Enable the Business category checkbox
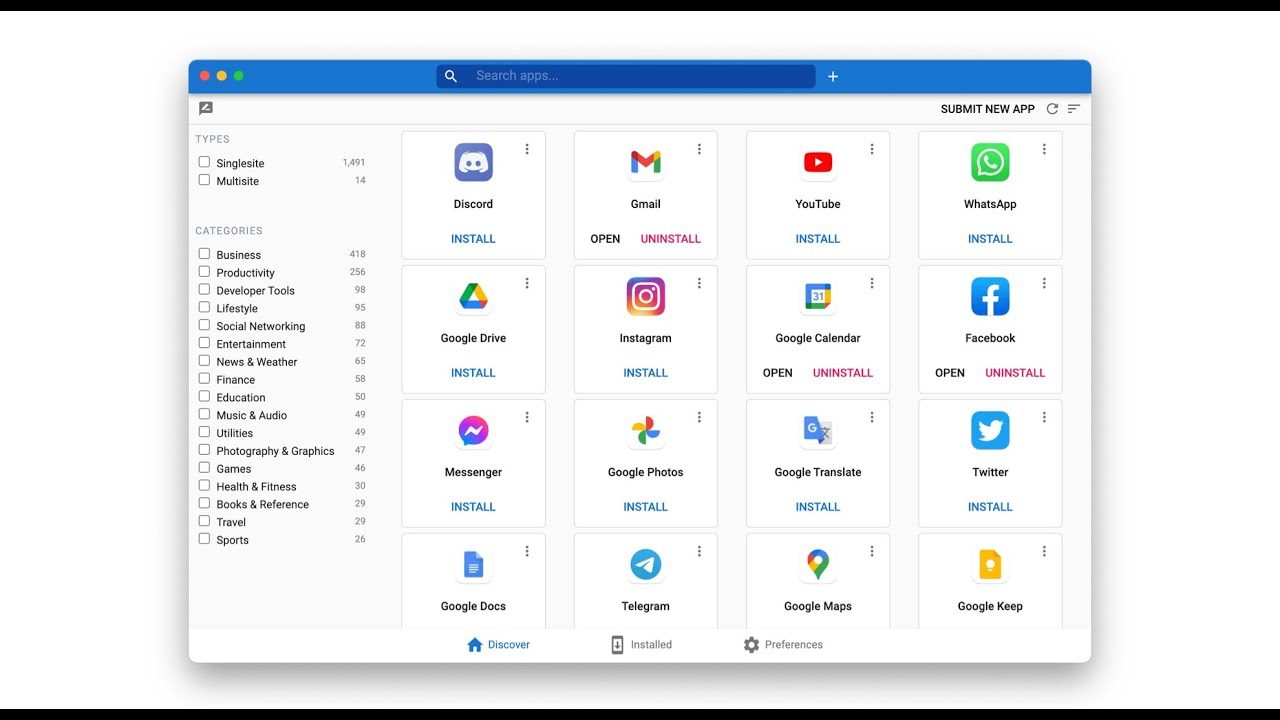 point(204,254)
